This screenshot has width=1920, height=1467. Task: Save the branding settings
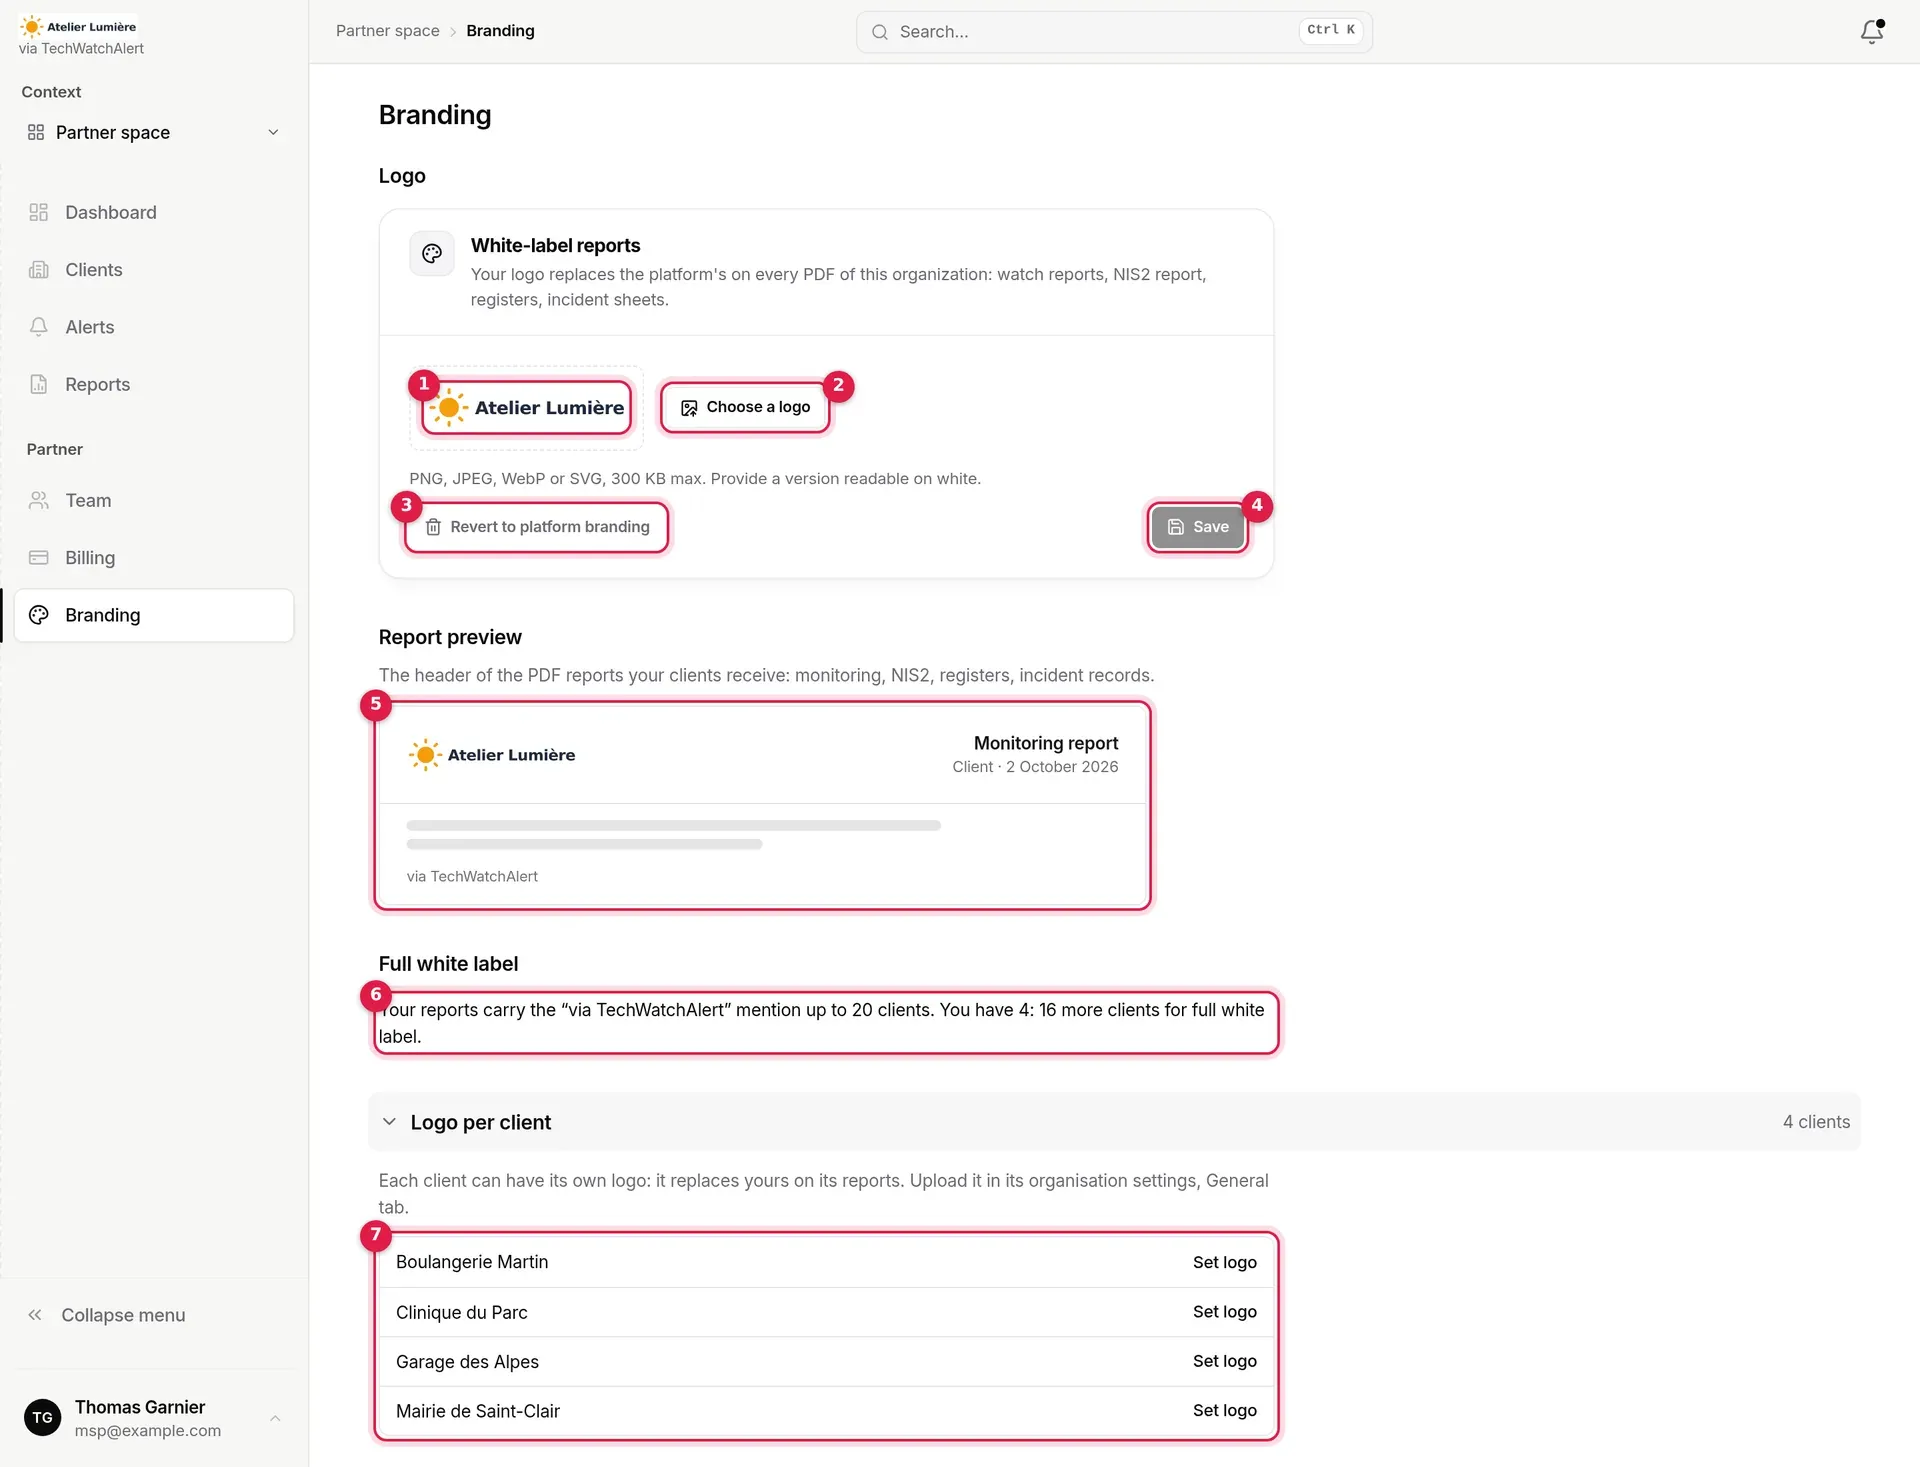pos(1197,527)
